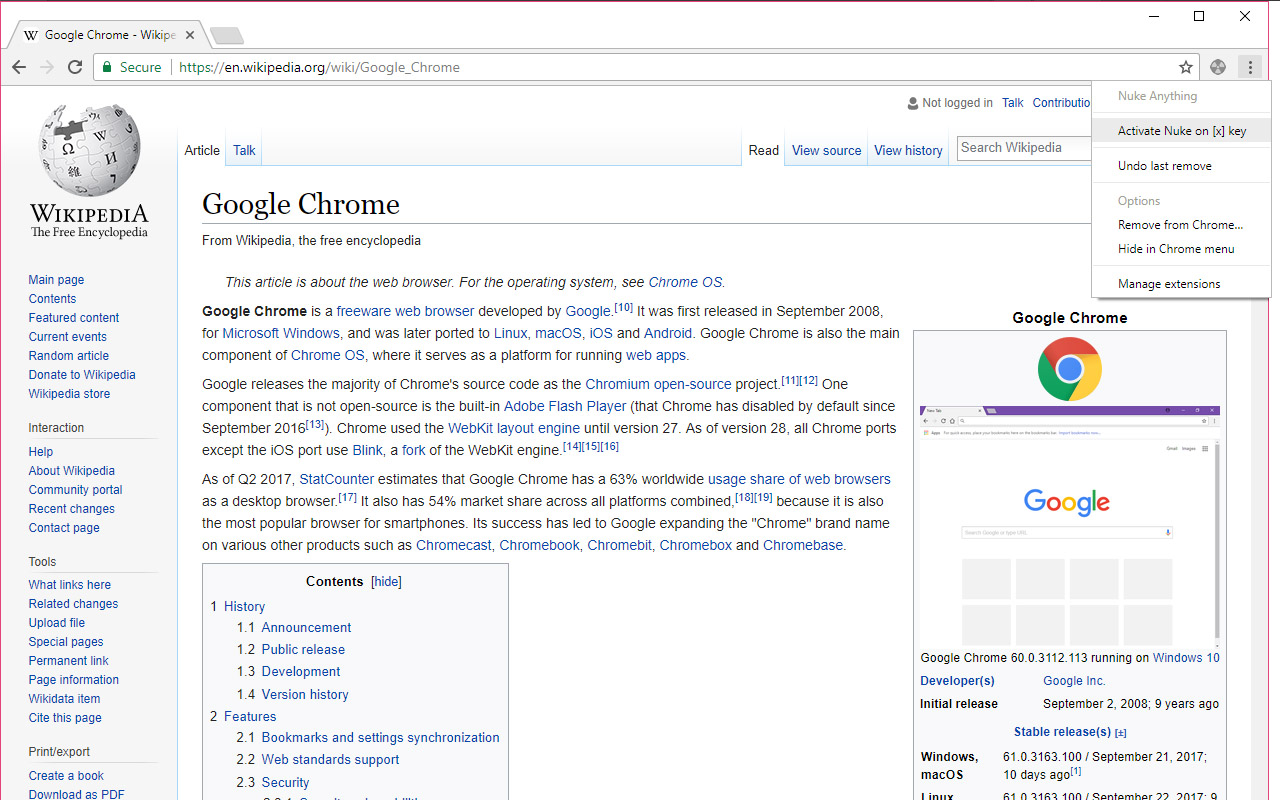
Task: Open the Windows 10 link in the infobox caption
Action: click(x=1186, y=658)
